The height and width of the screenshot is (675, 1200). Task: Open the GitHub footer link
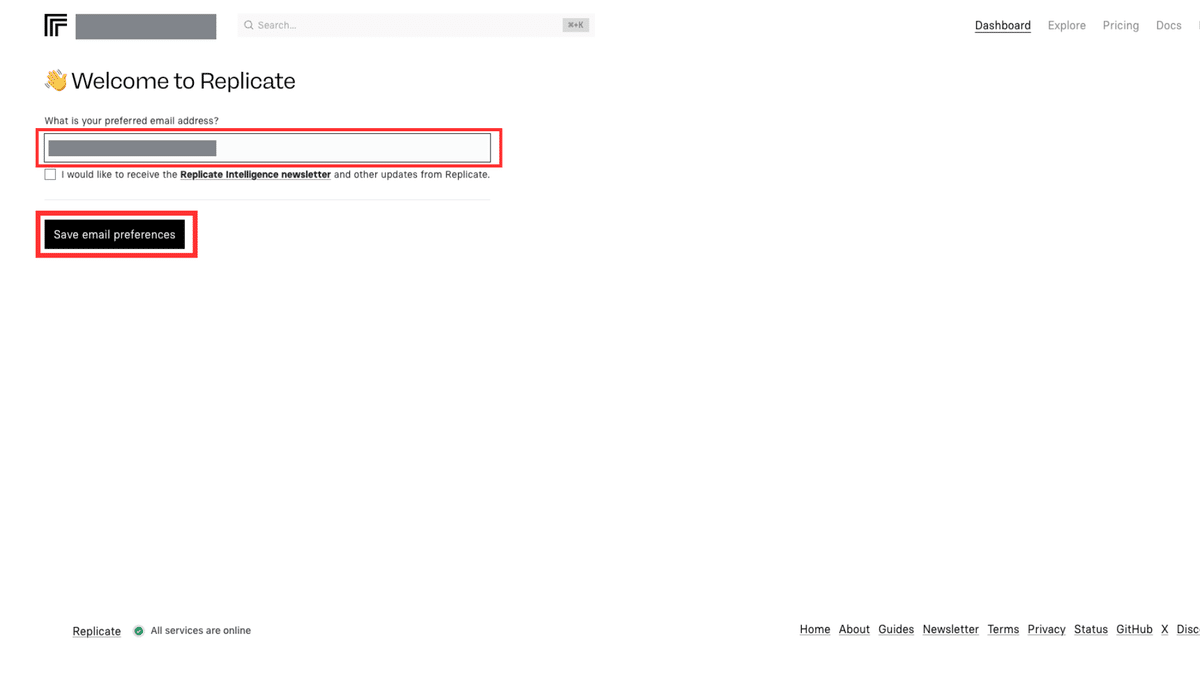(1134, 629)
